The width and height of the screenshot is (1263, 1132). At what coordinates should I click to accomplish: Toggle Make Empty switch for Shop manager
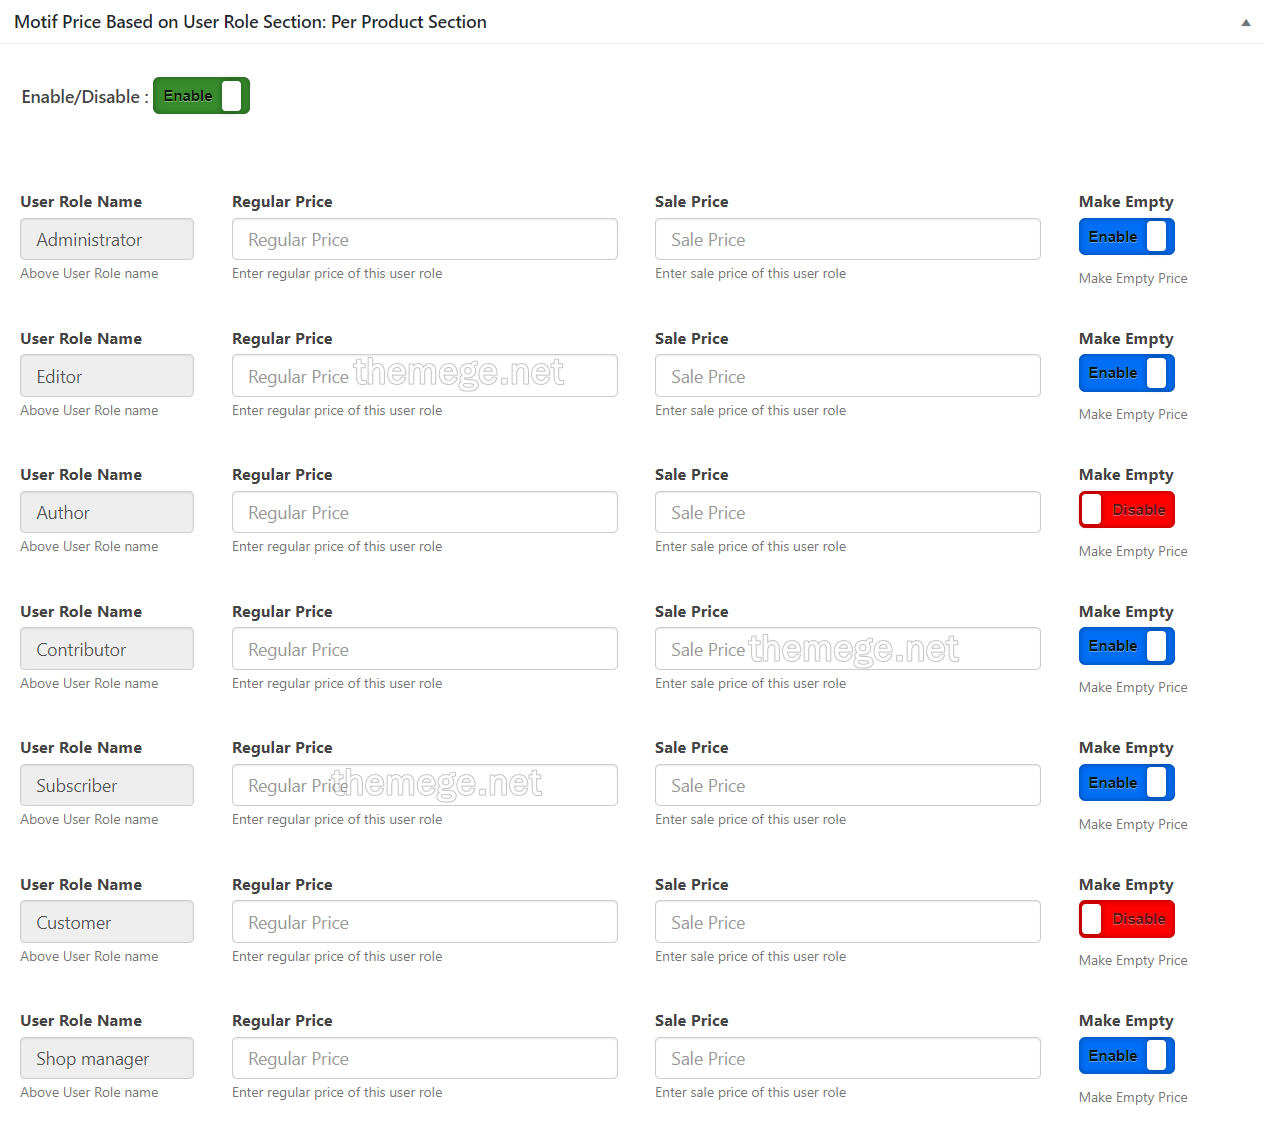pos(1126,1056)
